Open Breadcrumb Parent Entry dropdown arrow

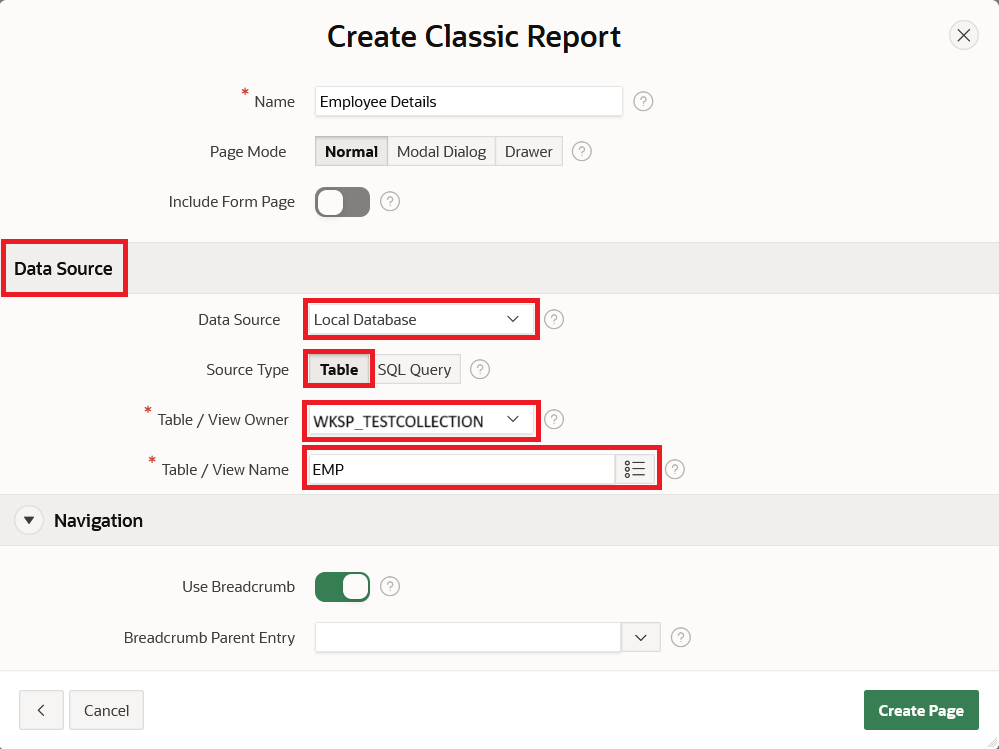tap(641, 638)
